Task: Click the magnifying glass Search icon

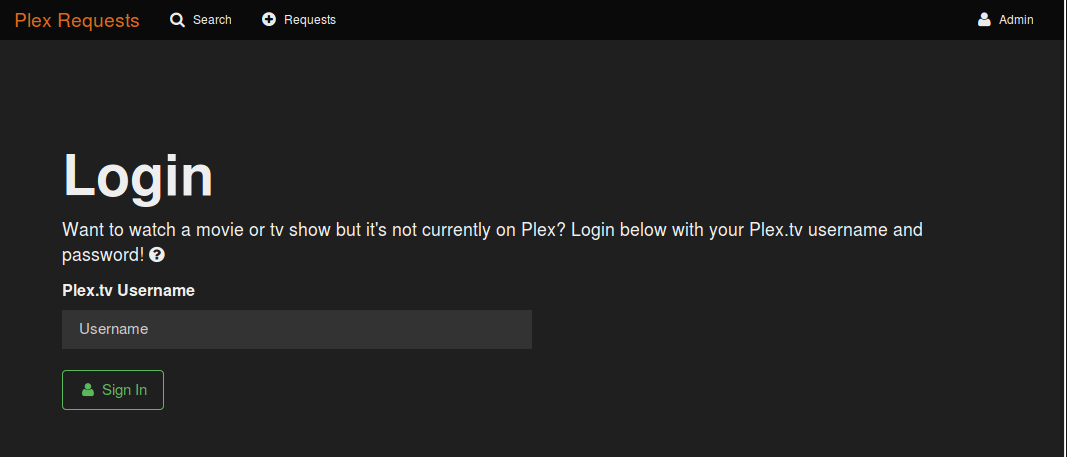Action: [x=178, y=20]
